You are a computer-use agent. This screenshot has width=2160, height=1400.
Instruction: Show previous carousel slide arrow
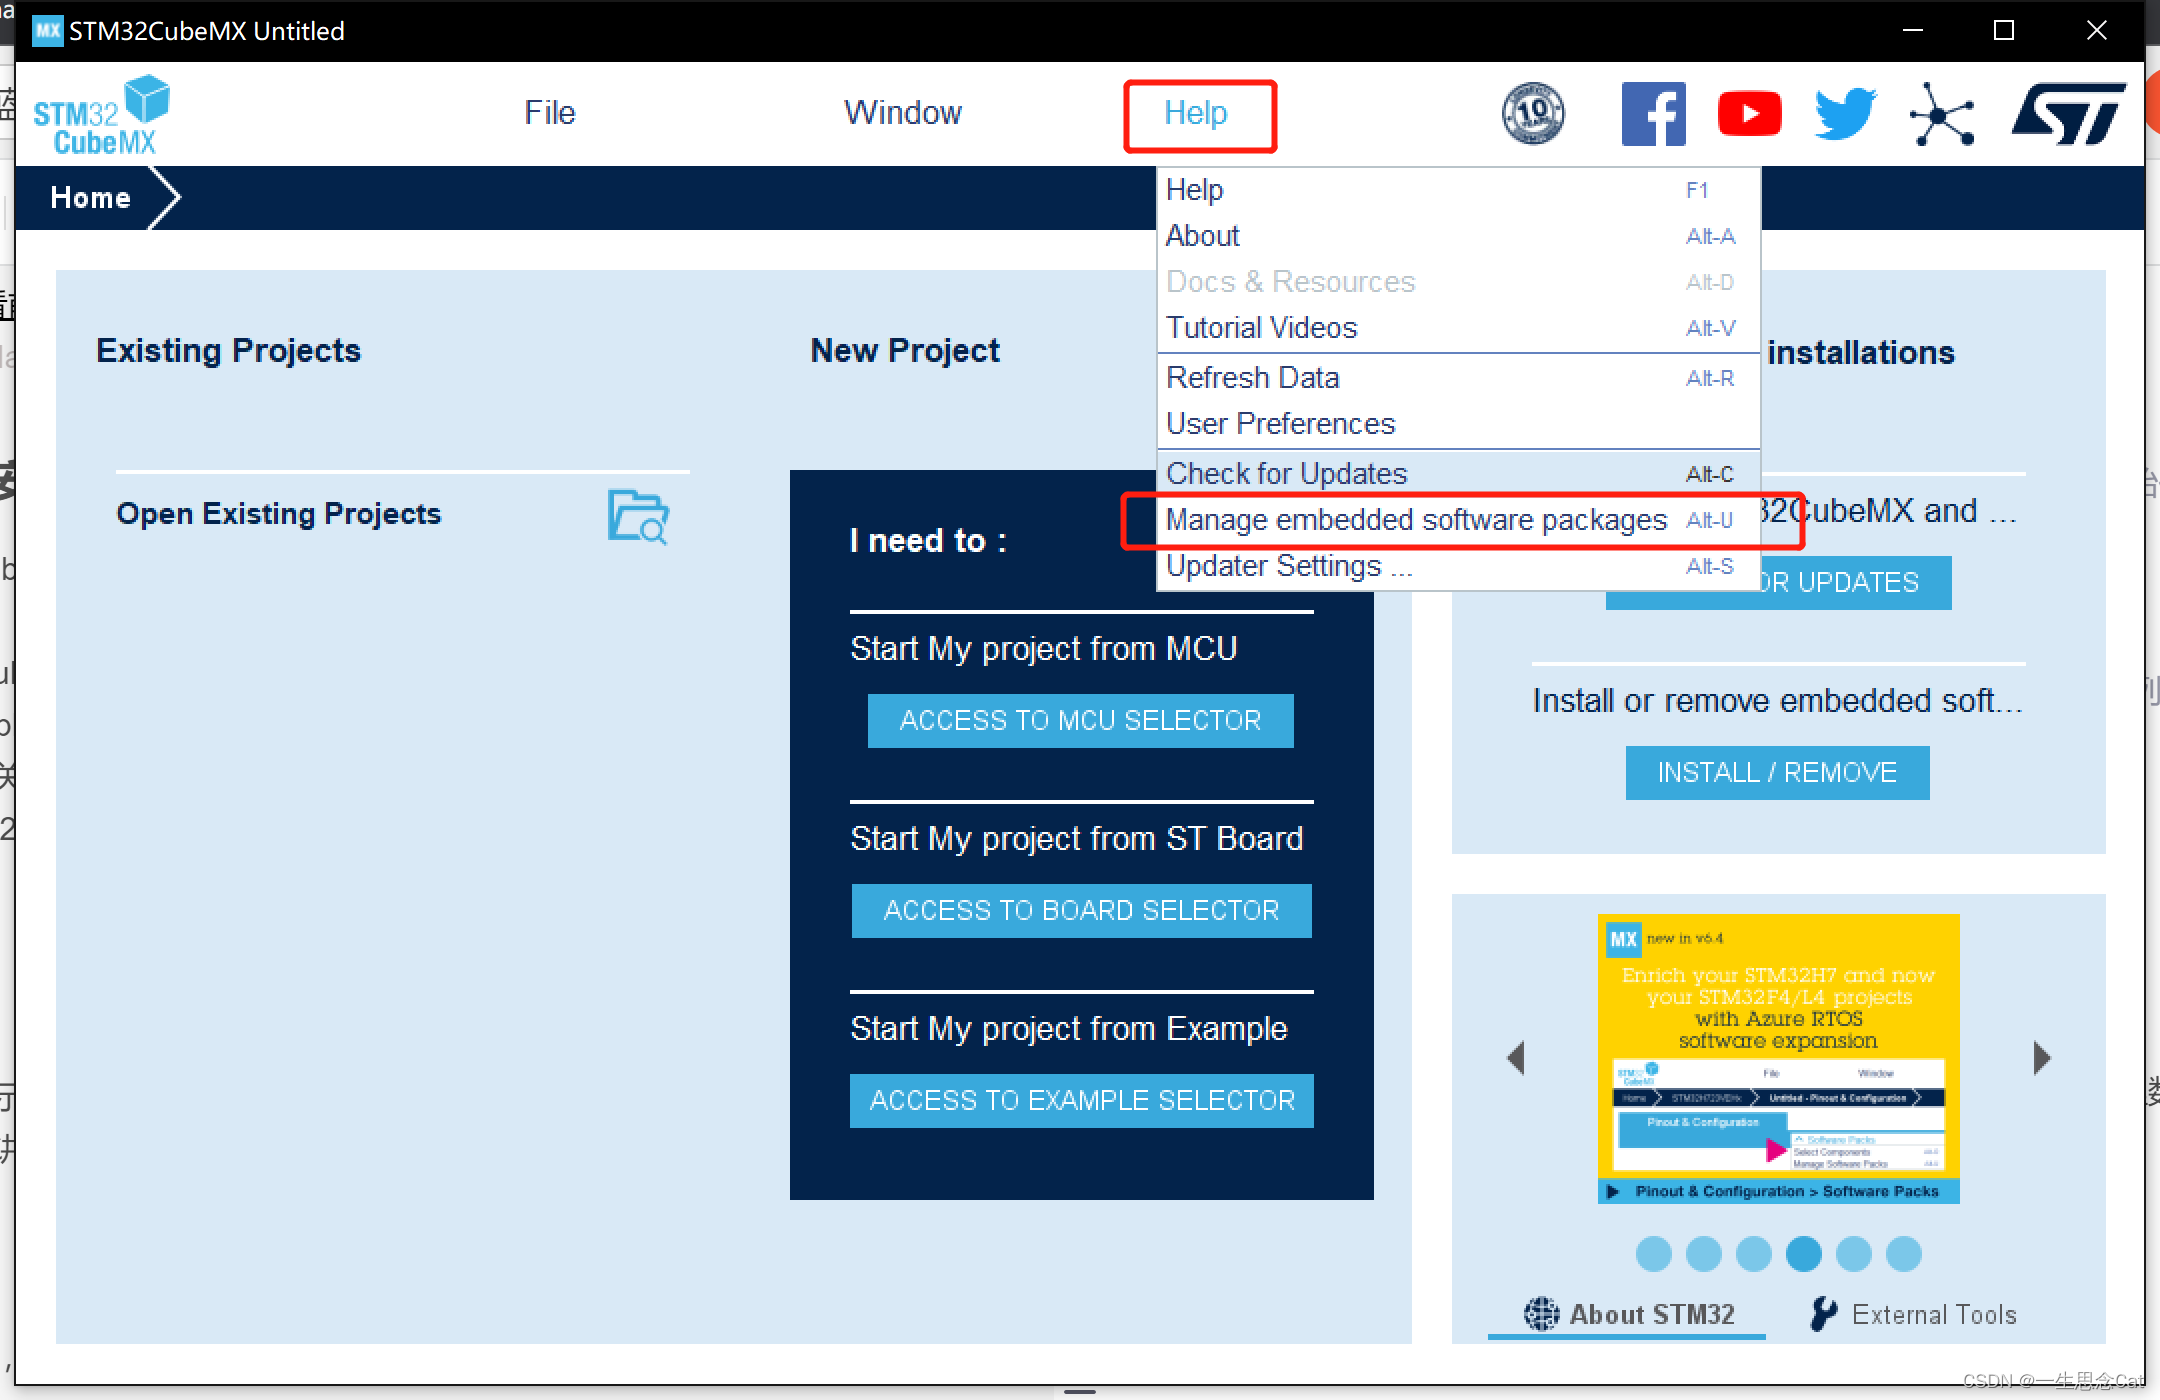[x=1516, y=1058]
